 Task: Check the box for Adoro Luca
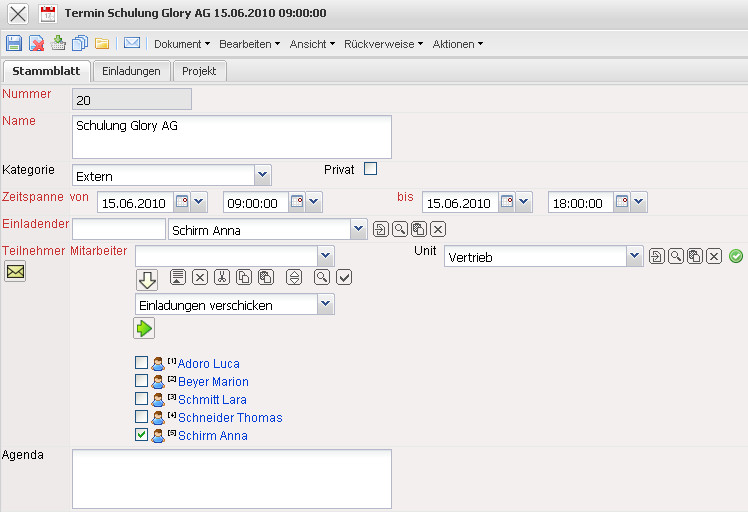click(141, 363)
